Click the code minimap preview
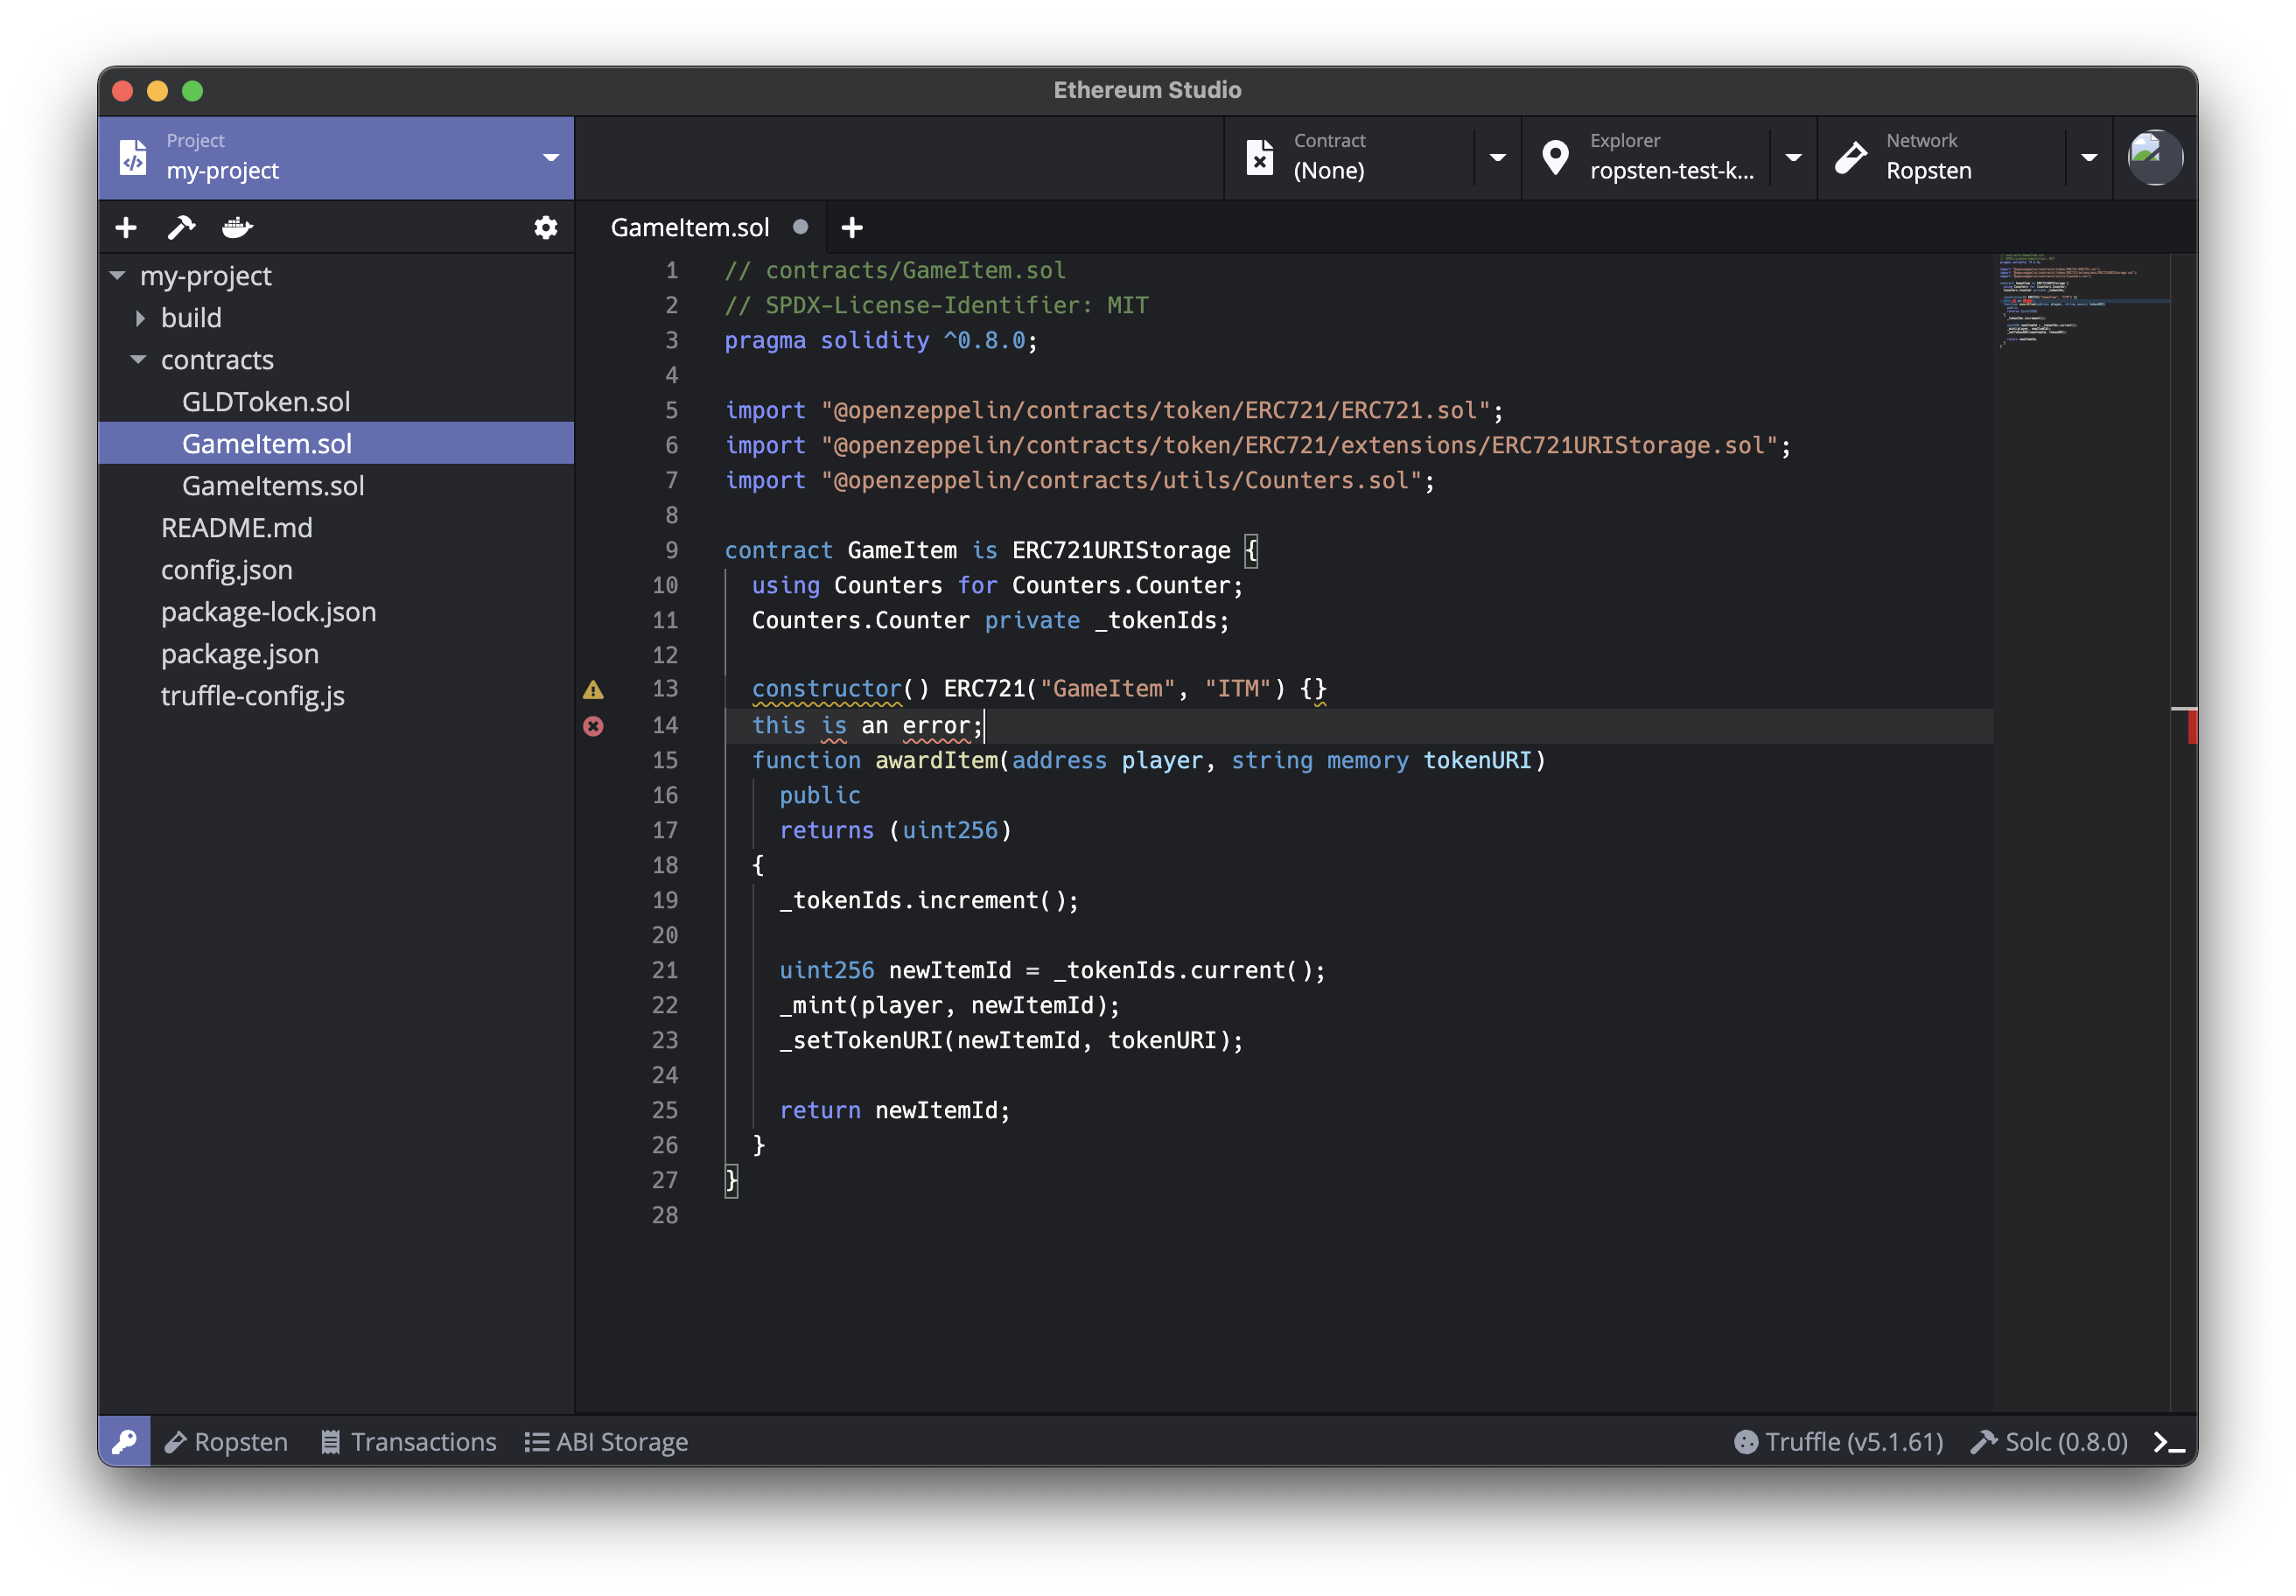Screen dimensions: 2296x1596 pos(2080,301)
